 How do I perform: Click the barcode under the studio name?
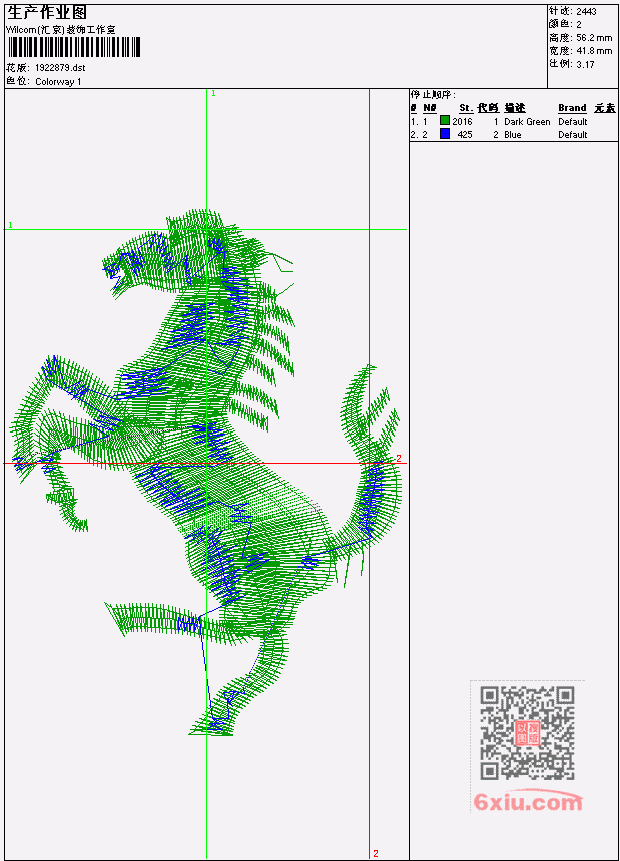(74, 47)
